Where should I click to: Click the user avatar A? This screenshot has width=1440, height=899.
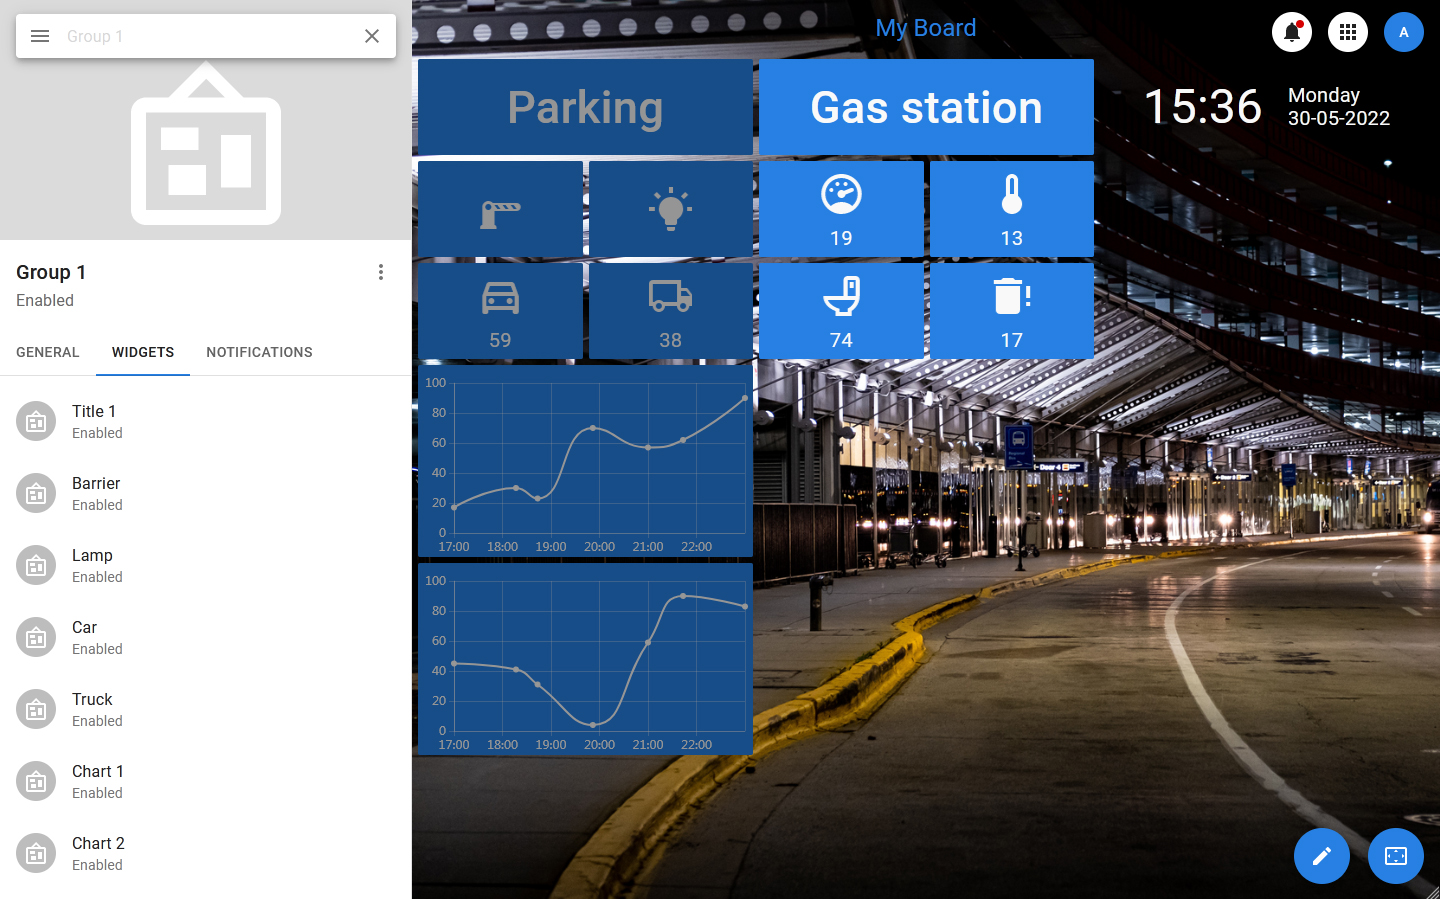[x=1403, y=32]
